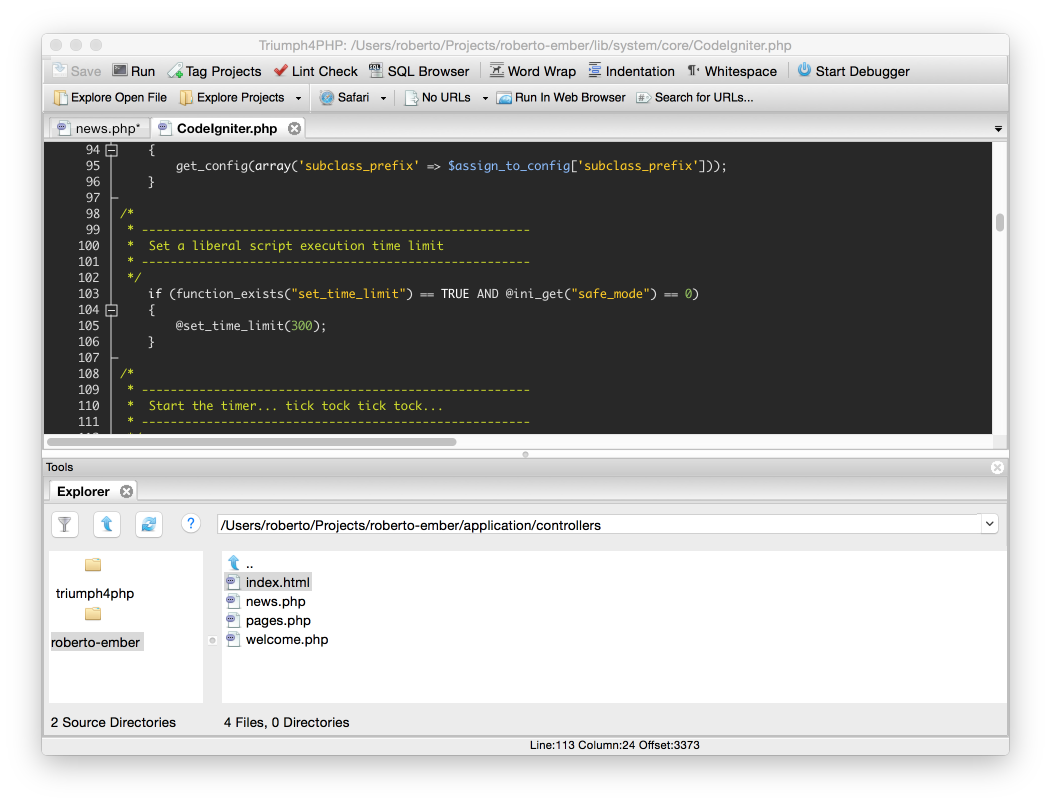This screenshot has height=805, width=1051.
Task: Select news.php in file list
Action: coord(266,601)
